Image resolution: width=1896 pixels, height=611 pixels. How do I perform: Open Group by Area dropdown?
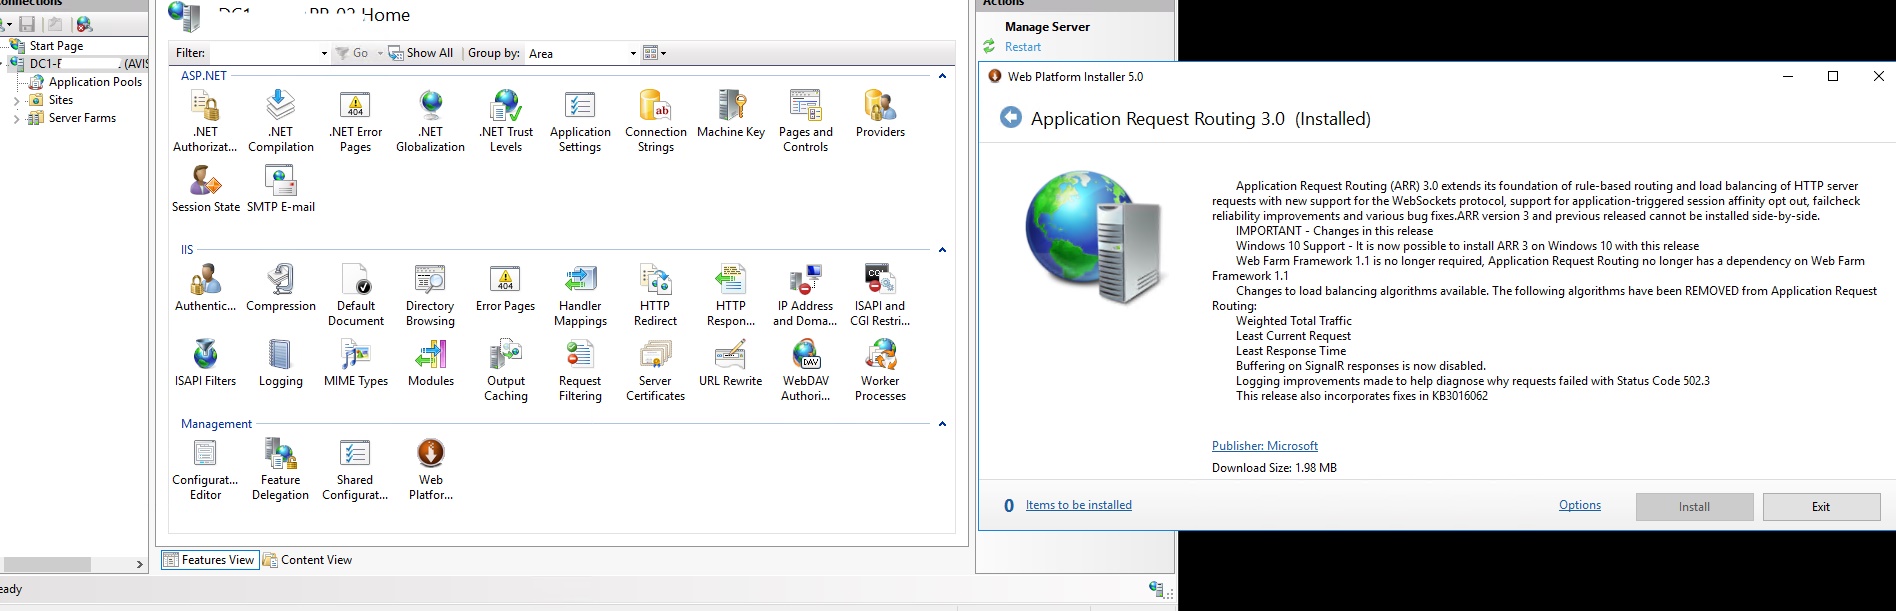pyautogui.click(x=633, y=53)
